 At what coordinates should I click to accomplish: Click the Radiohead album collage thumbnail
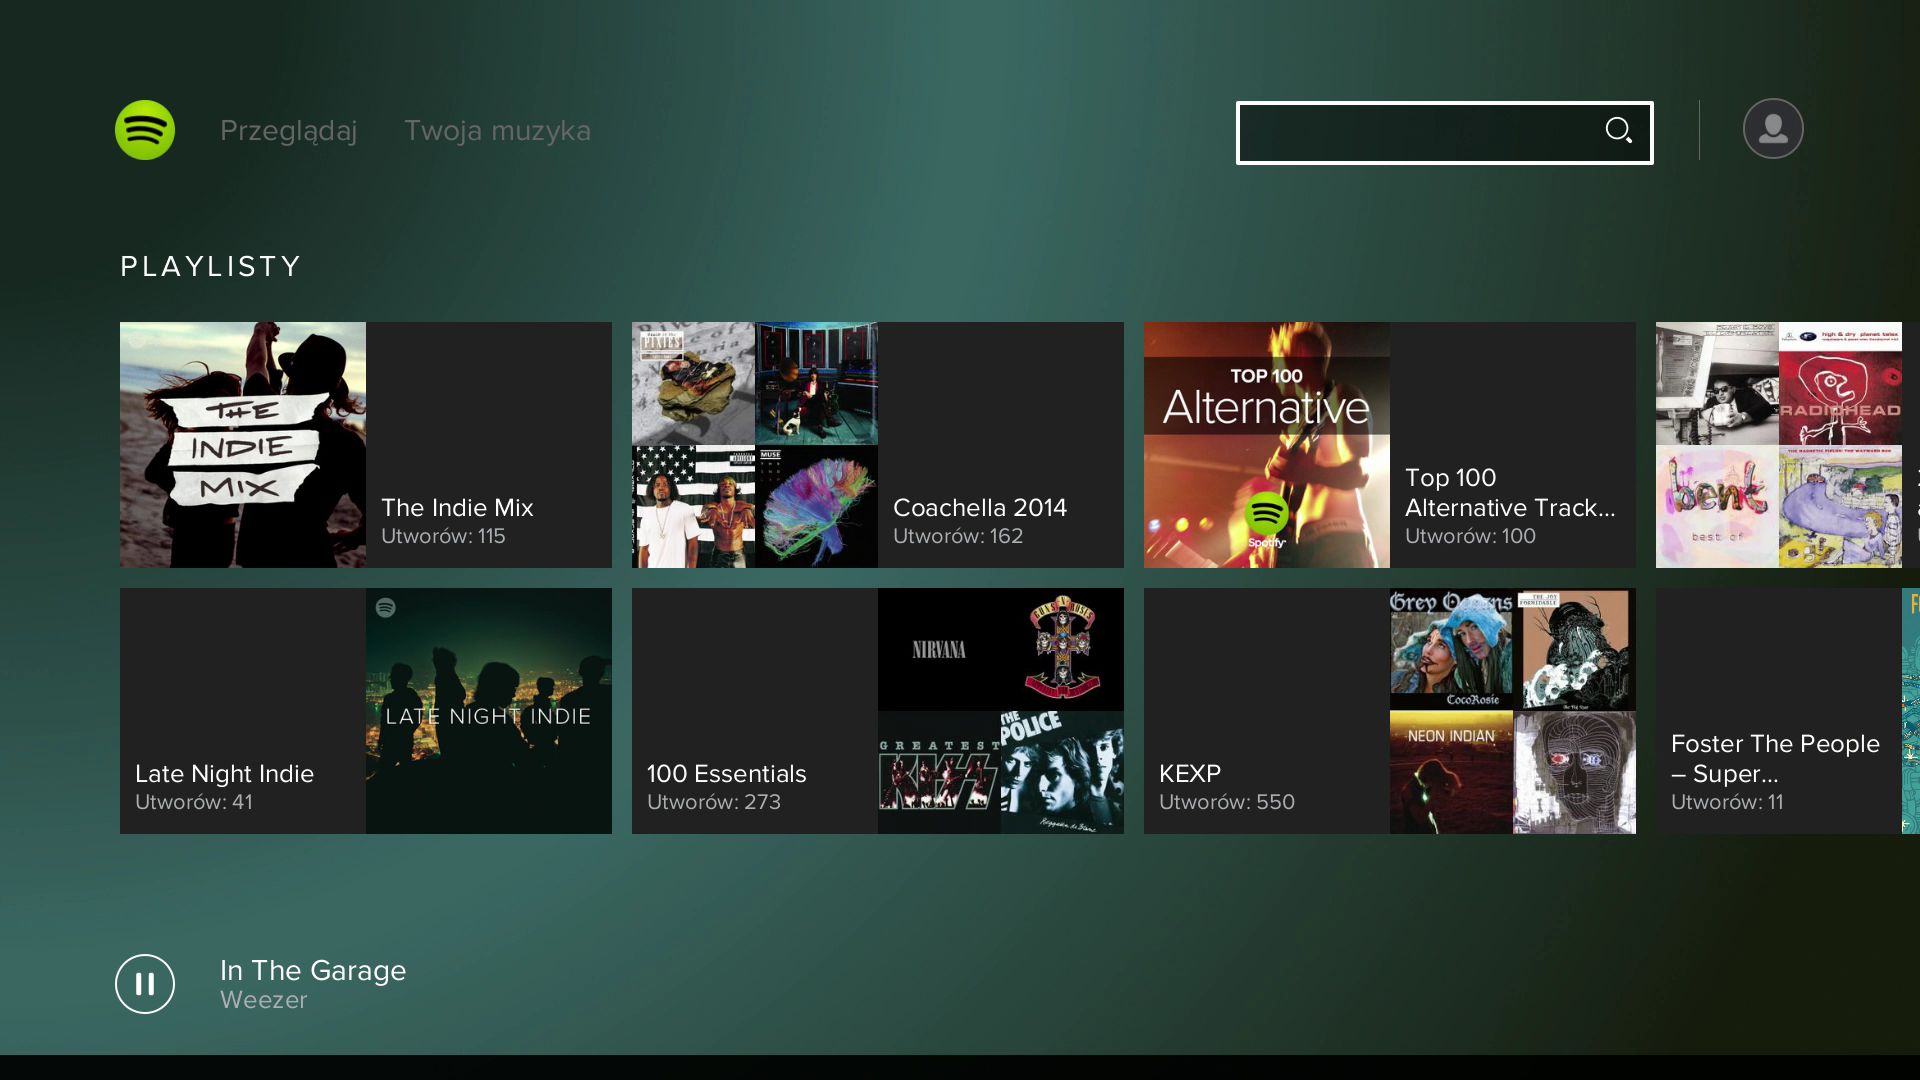(x=1840, y=384)
